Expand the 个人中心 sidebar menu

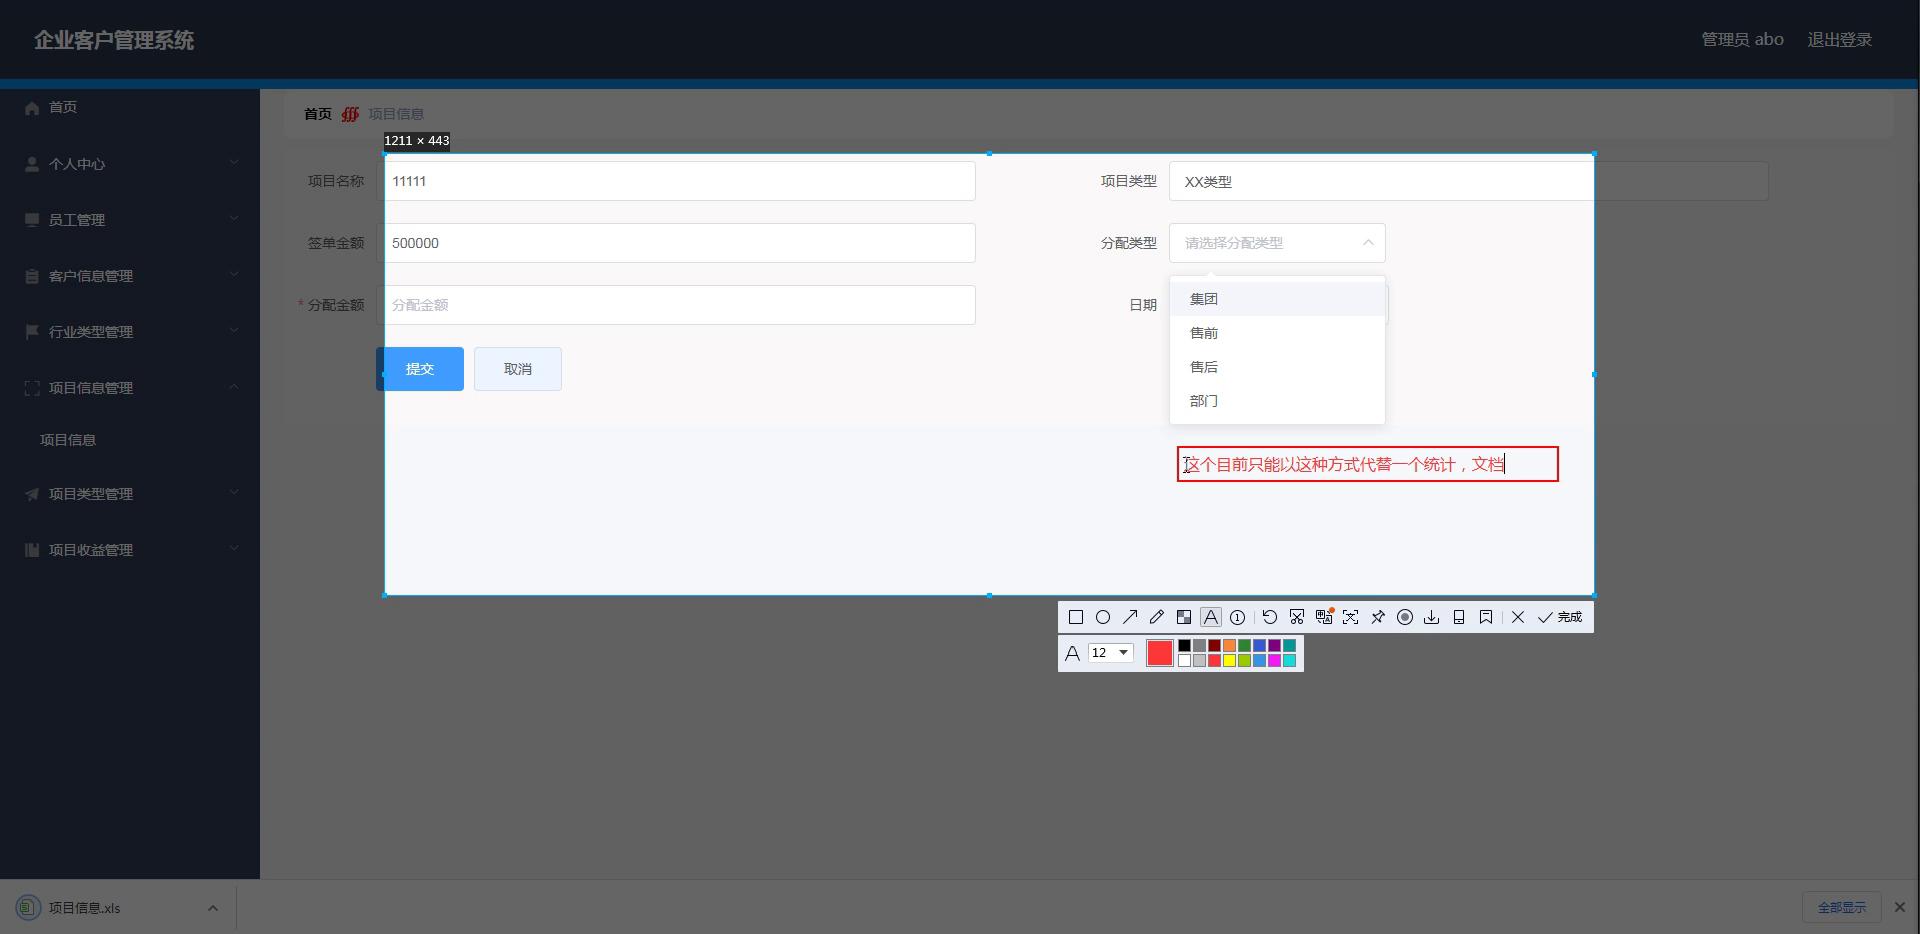point(130,164)
